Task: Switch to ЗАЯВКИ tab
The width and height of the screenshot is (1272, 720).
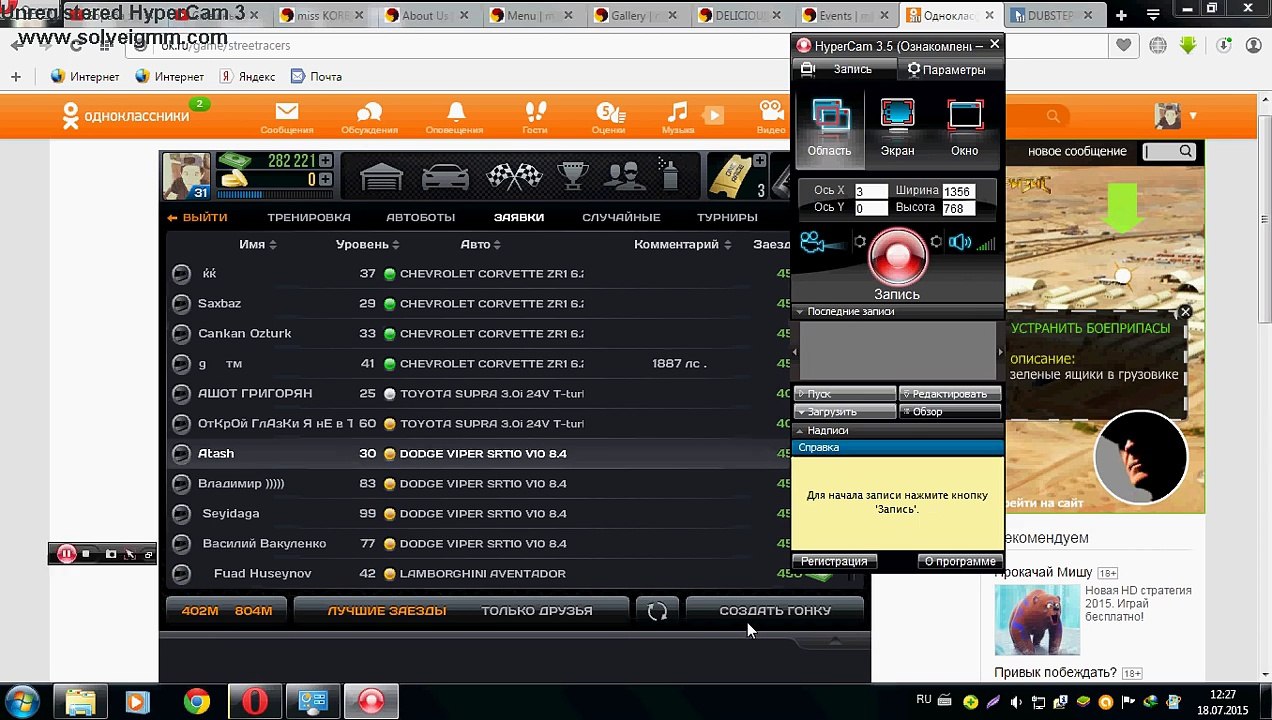Action: point(518,217)
